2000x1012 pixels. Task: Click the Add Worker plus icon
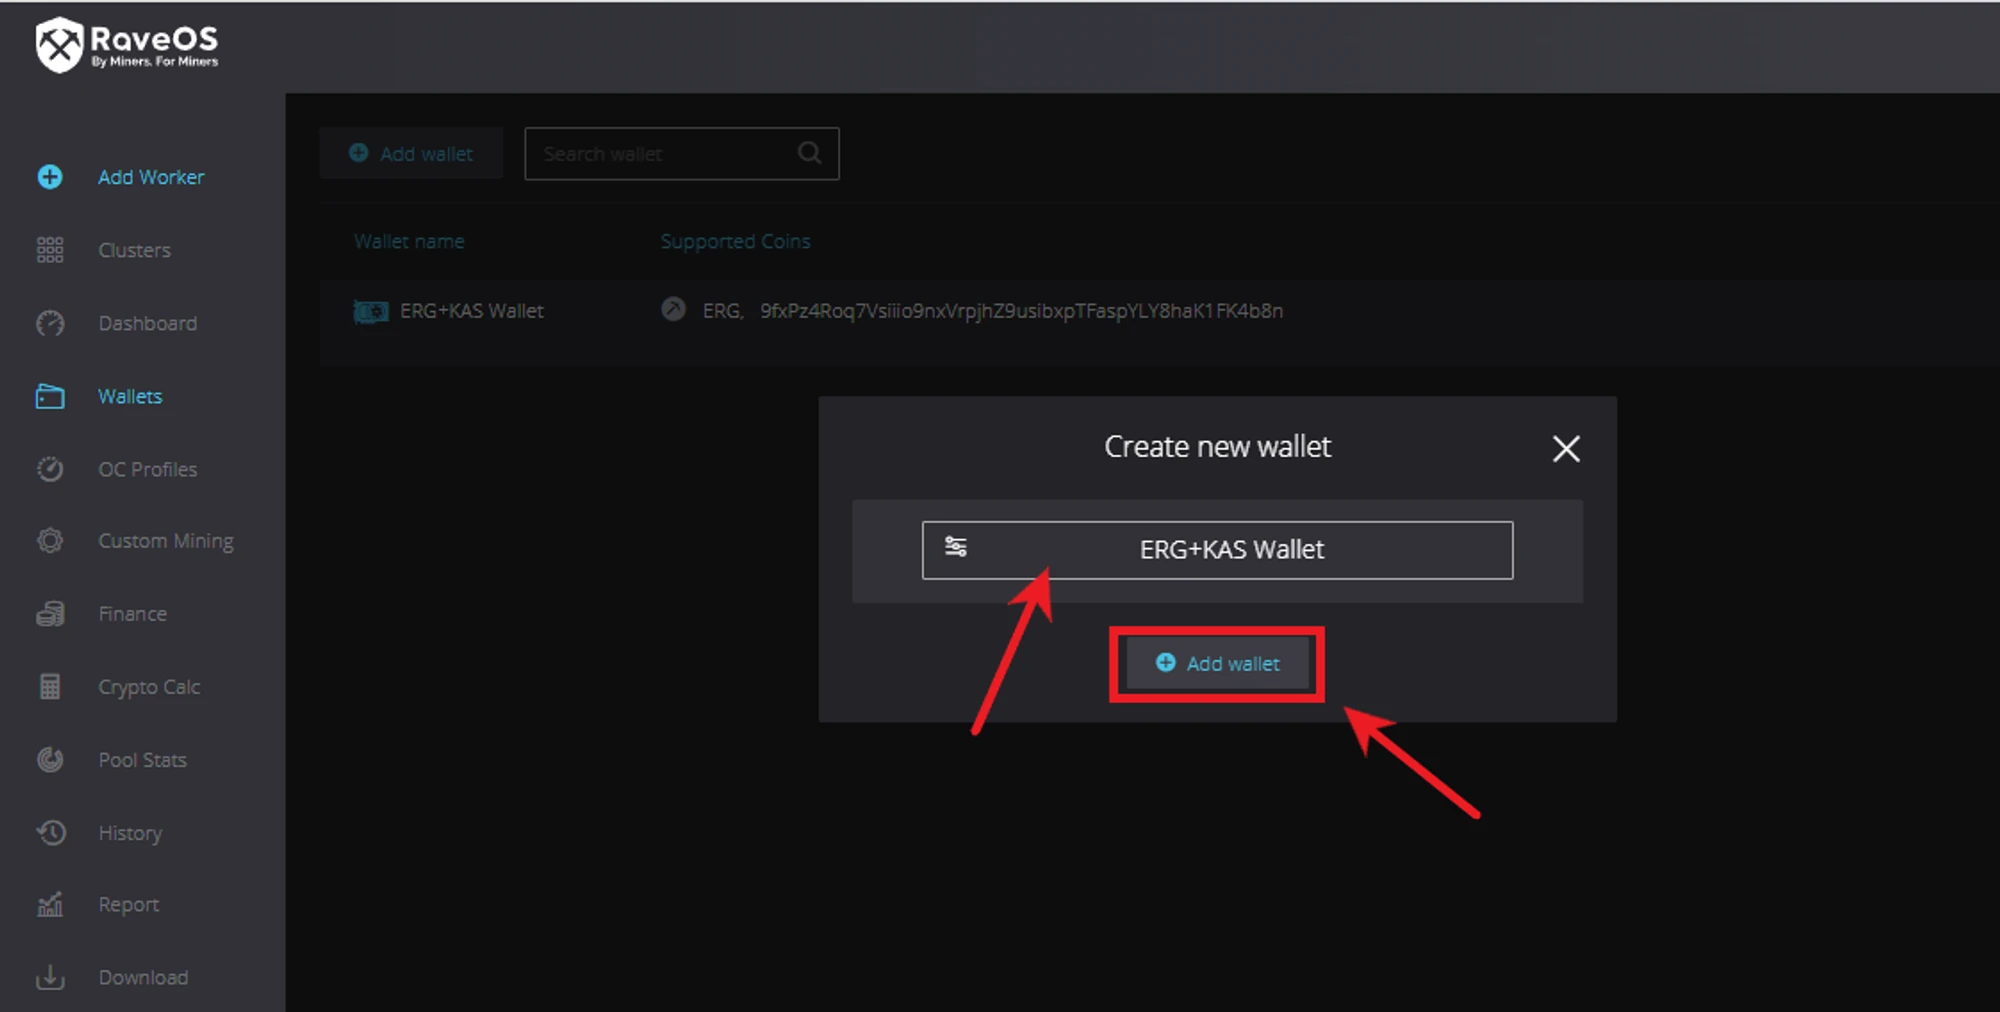[x=50, y=177]
